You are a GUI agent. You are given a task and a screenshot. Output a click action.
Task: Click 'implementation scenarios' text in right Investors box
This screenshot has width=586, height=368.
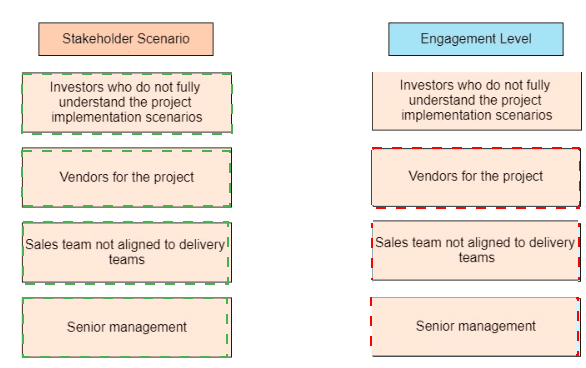[x=476, y=115]
